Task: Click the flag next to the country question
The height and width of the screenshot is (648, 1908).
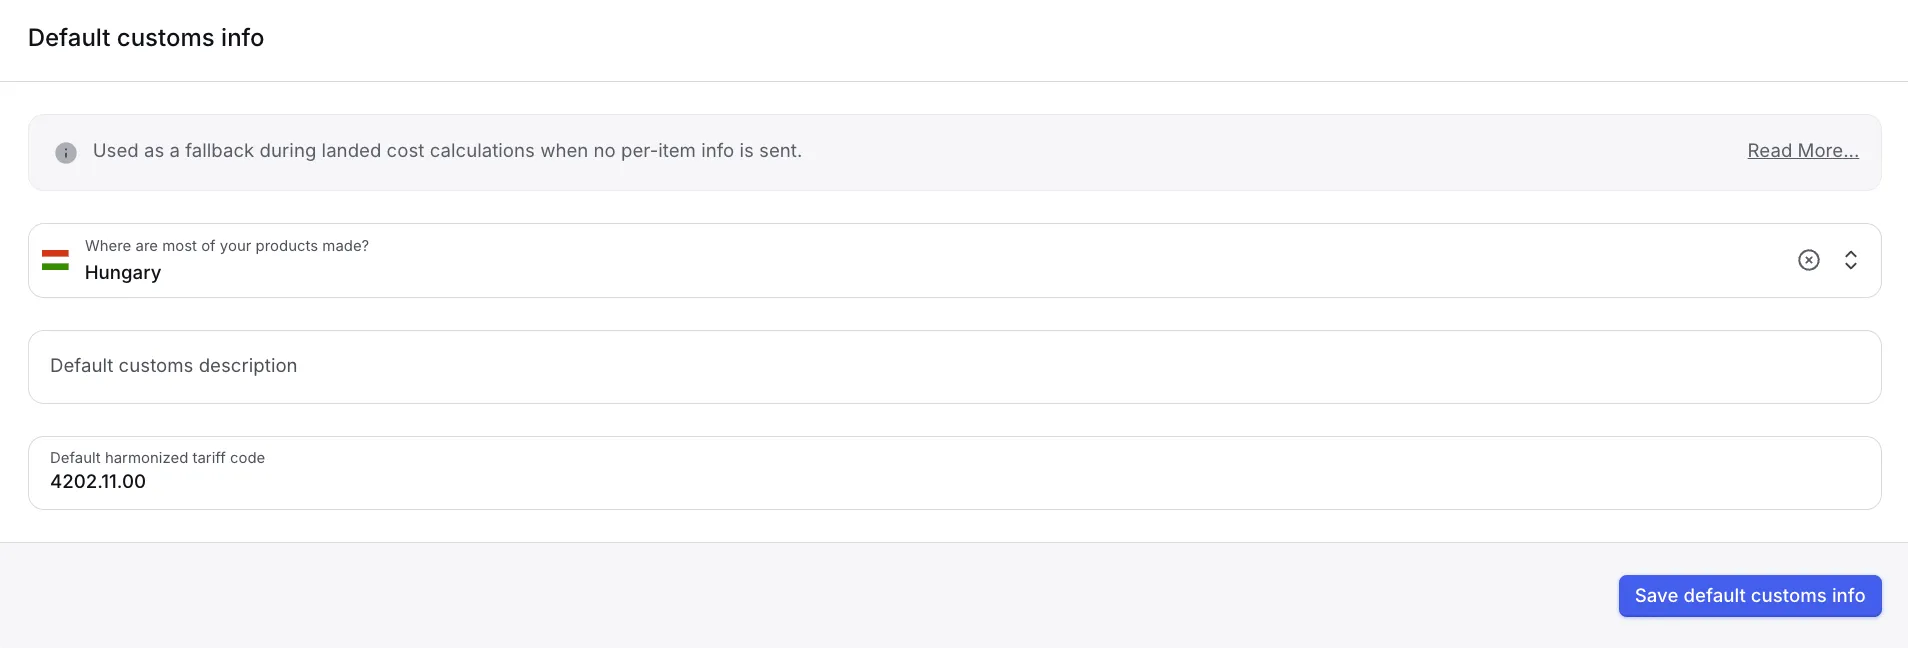Action: pyautogui.click(x=56, y=260)
